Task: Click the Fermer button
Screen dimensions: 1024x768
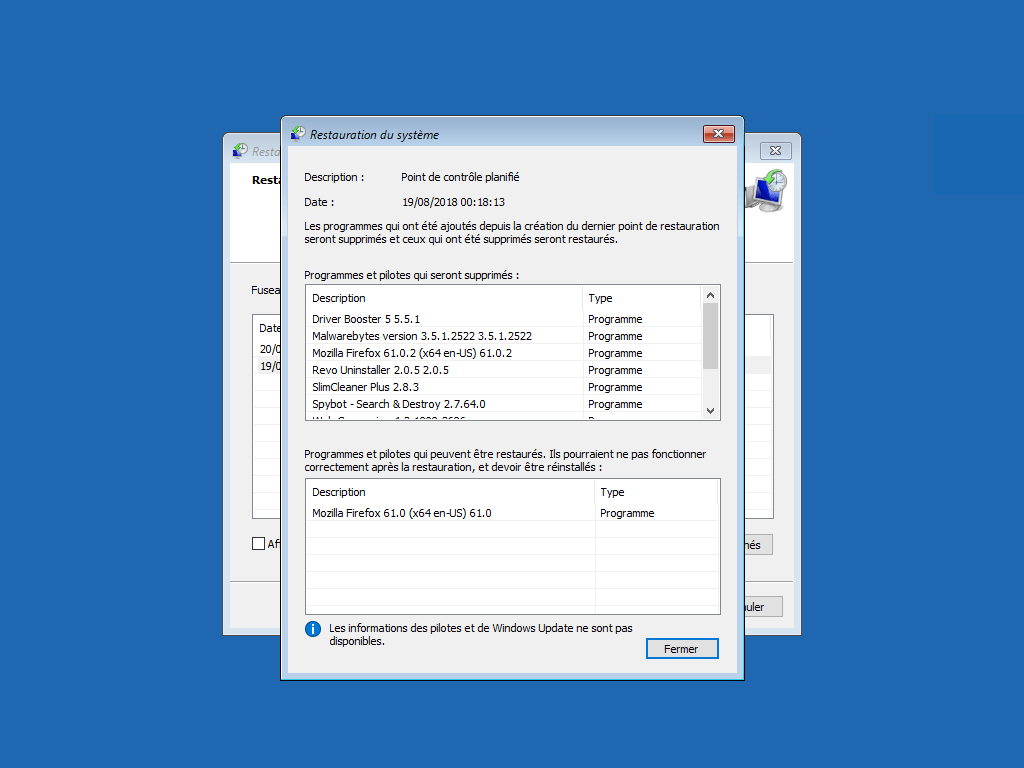Action: (682, 648)
